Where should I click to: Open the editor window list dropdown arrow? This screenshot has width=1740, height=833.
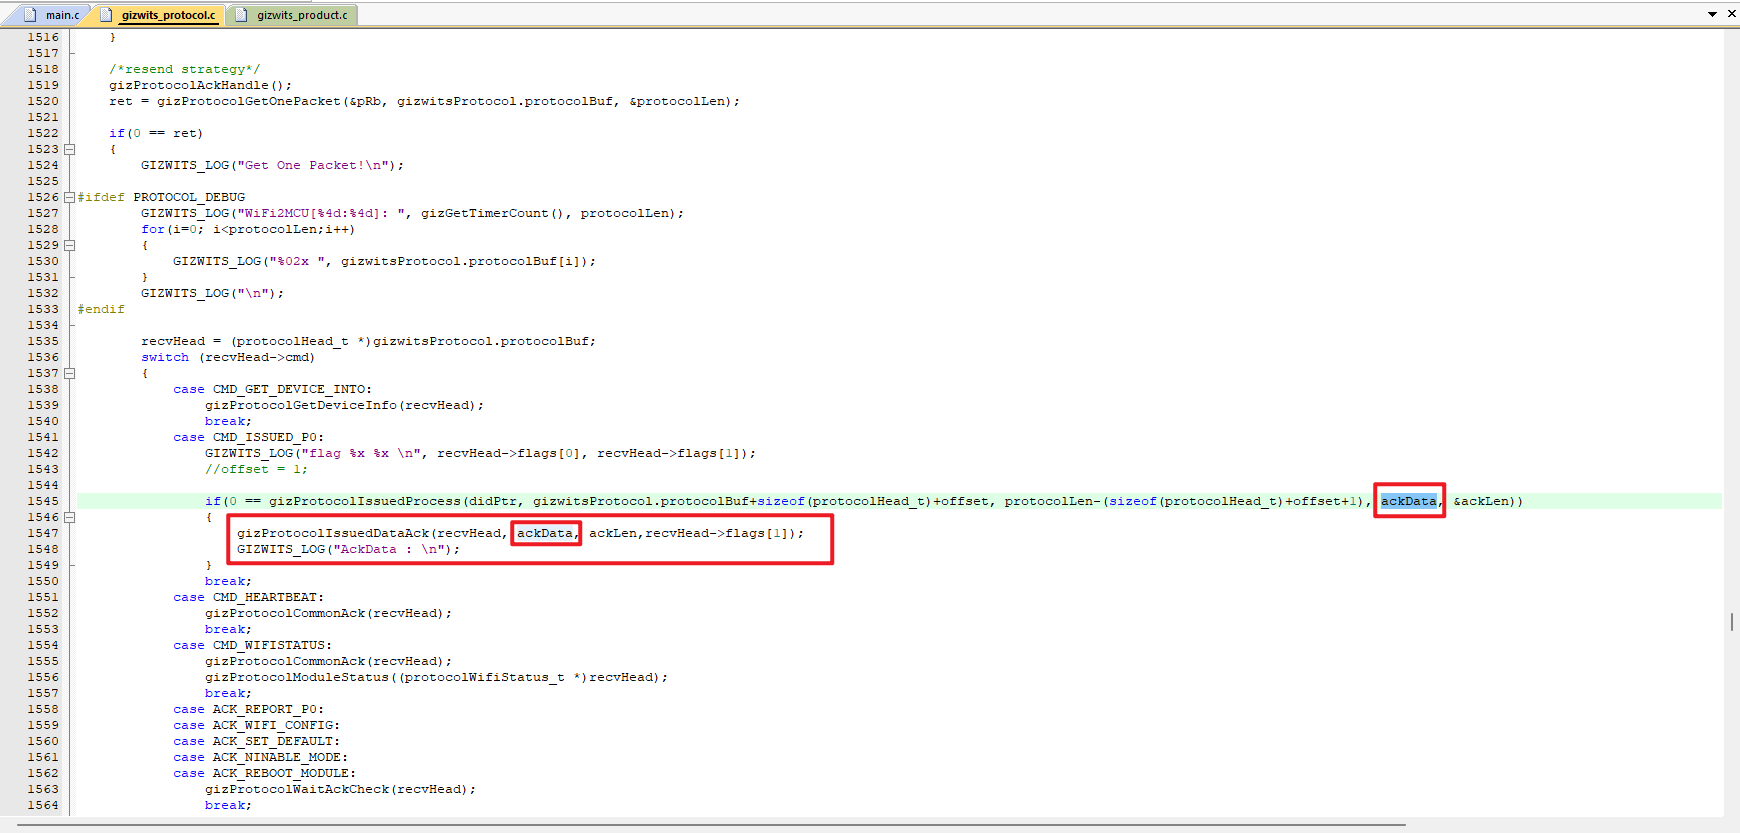tap(1712, 14)
